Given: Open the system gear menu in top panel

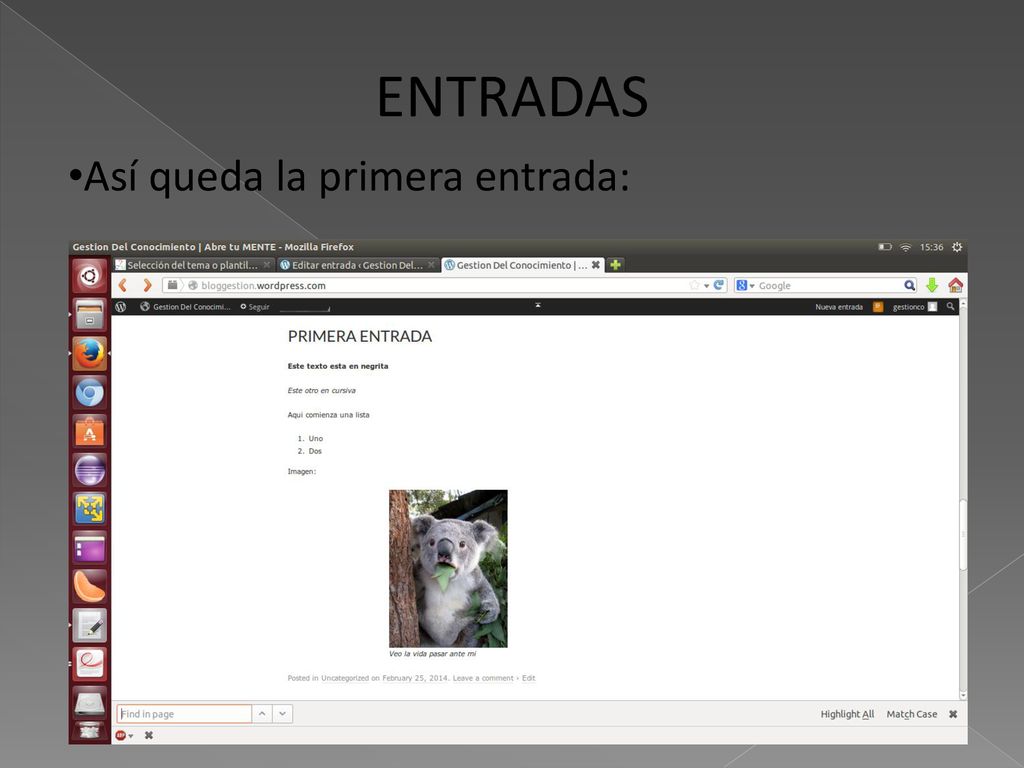Looking at the screenshot, I should click(957, 247).
